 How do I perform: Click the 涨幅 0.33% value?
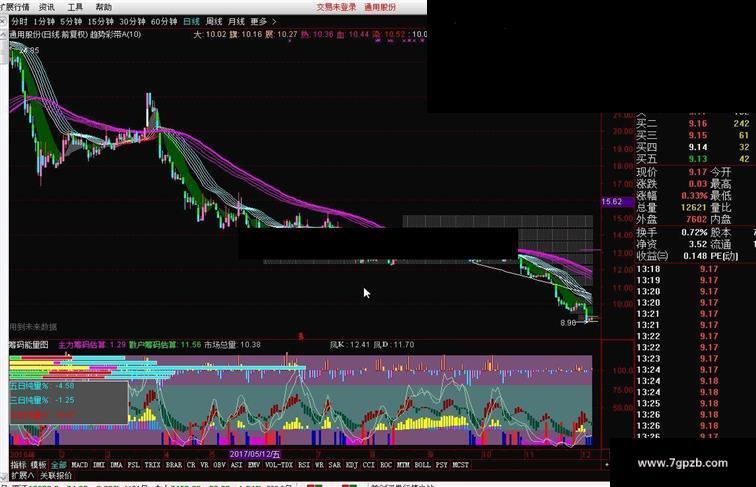(694, 196)
